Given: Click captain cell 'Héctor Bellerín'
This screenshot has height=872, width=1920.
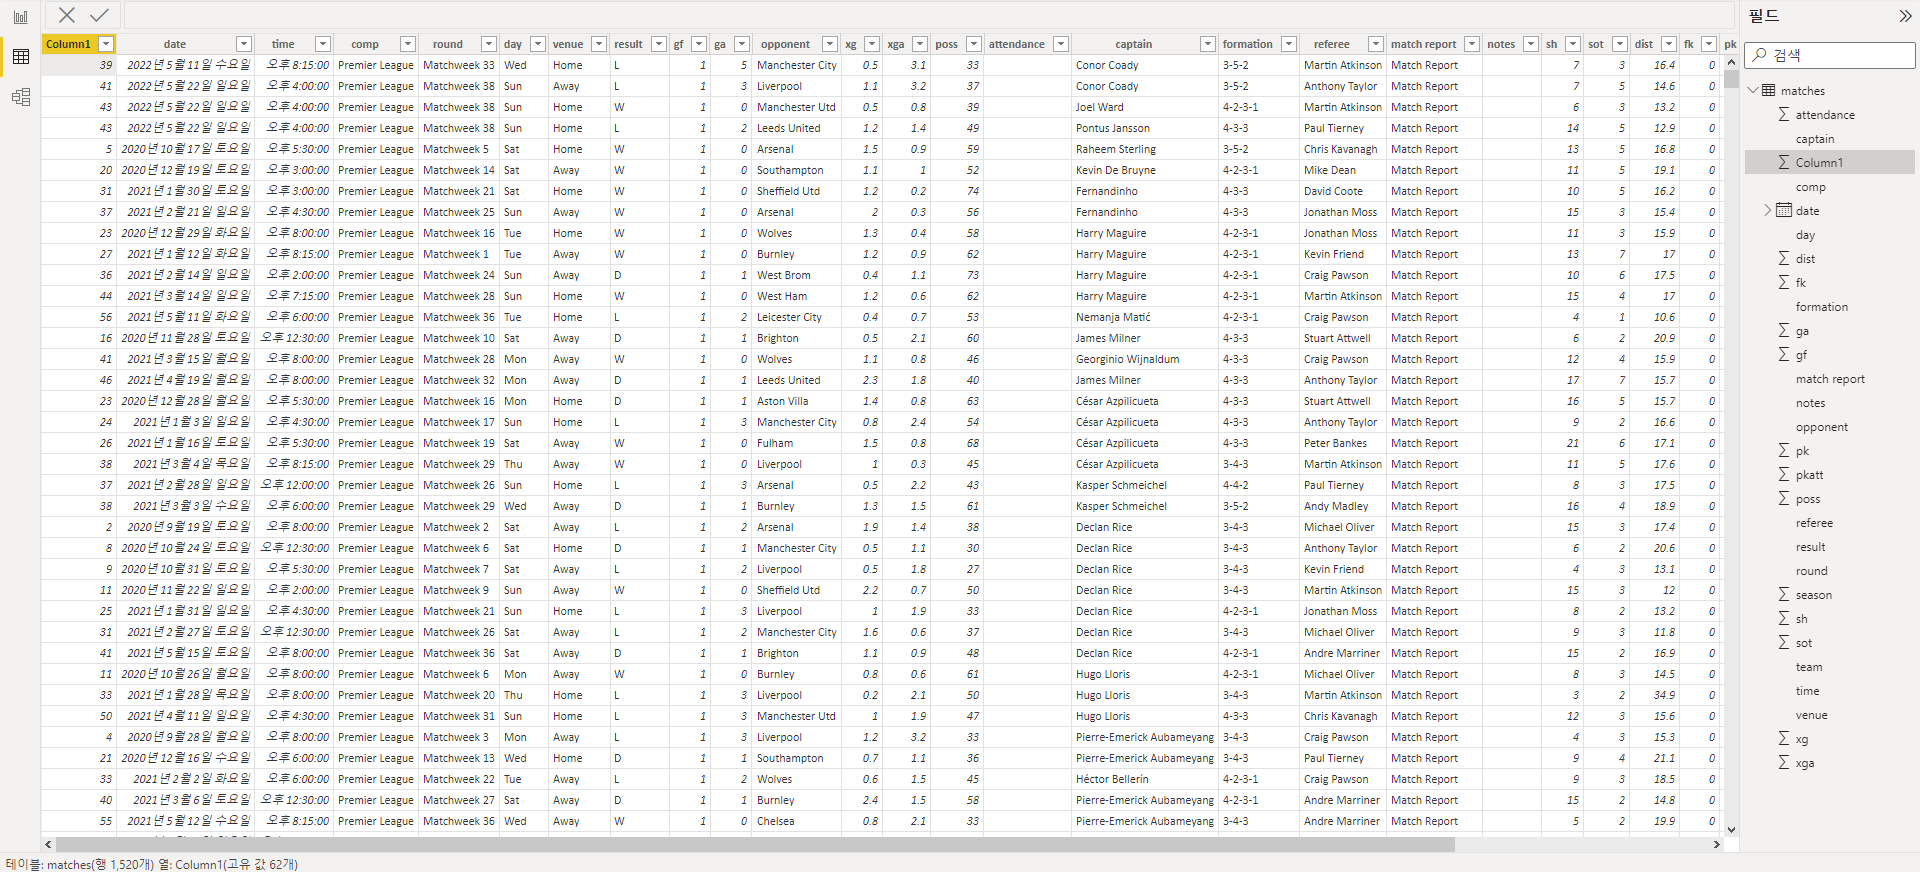Looking at the screenshot, I should tap(1112, 779).
